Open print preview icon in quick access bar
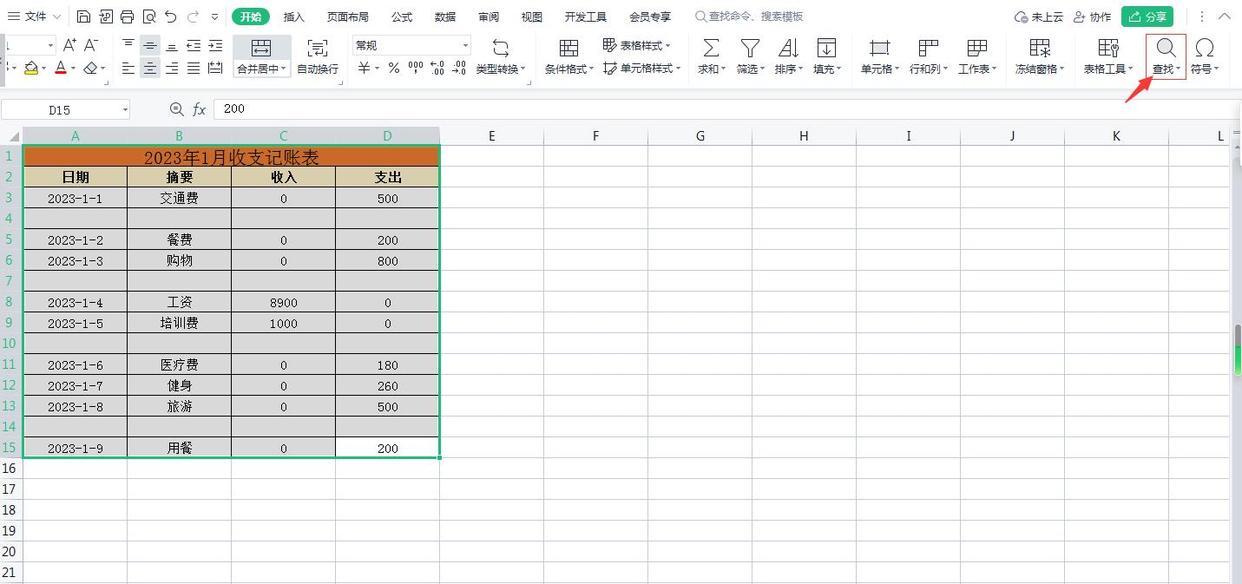 [149, 17]
